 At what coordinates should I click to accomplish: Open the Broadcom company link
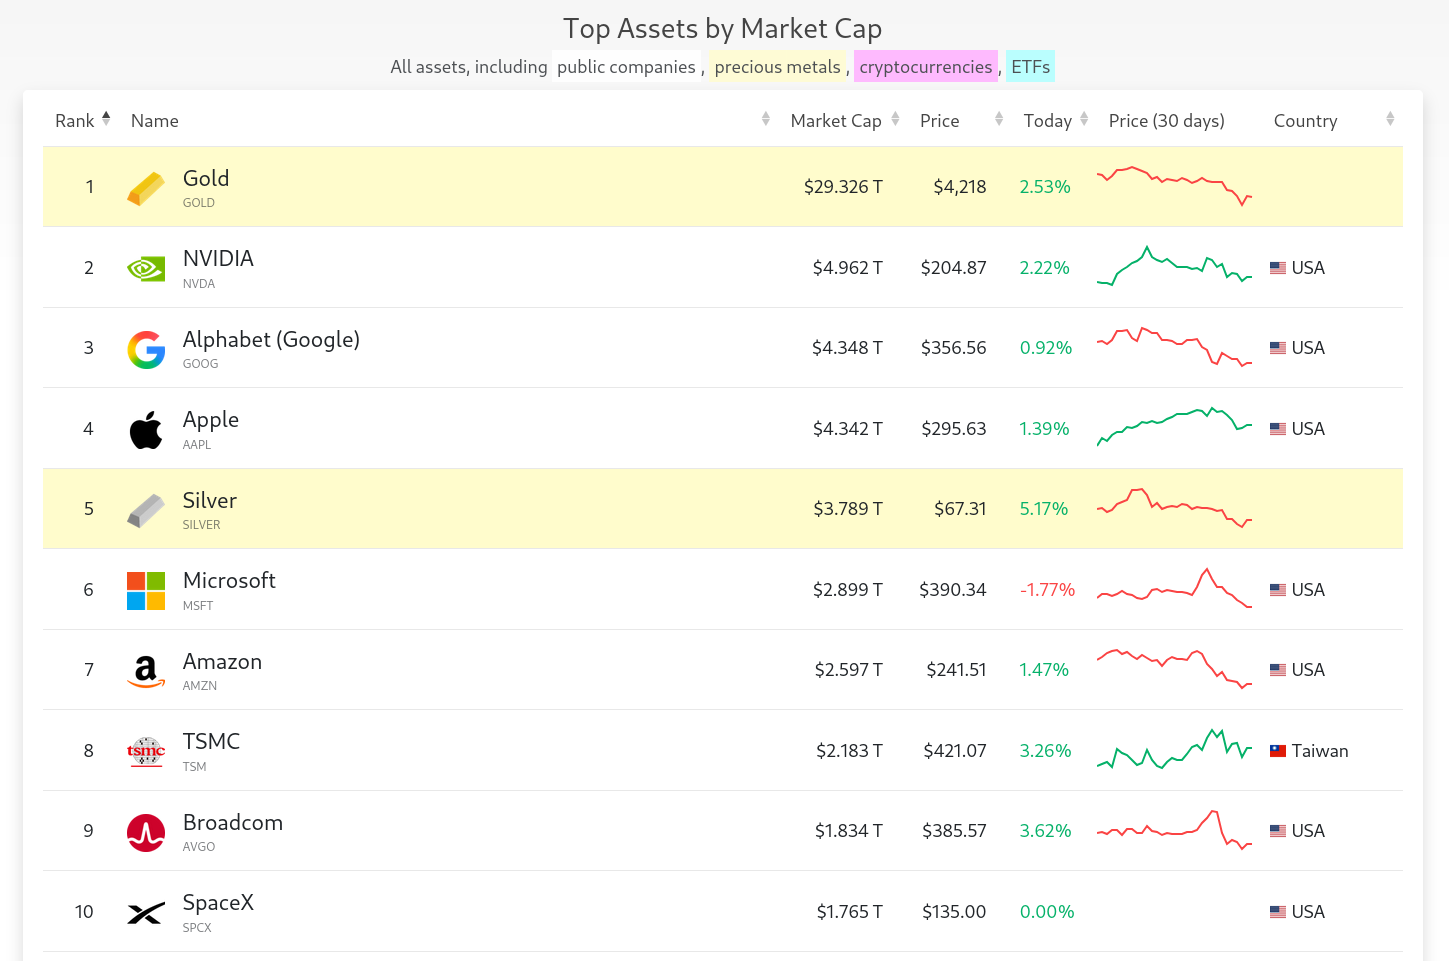click(233, 823)
